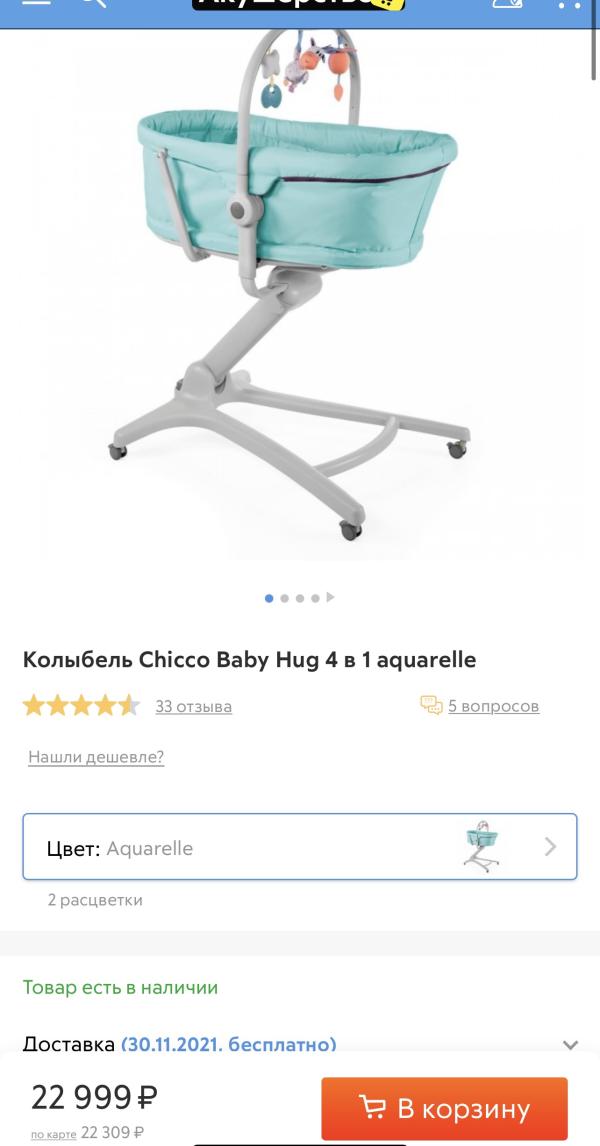The height and width of the screenshot is (1146, 600).
Task: Advance carousel with the small arrow
Action: (330, 597)
